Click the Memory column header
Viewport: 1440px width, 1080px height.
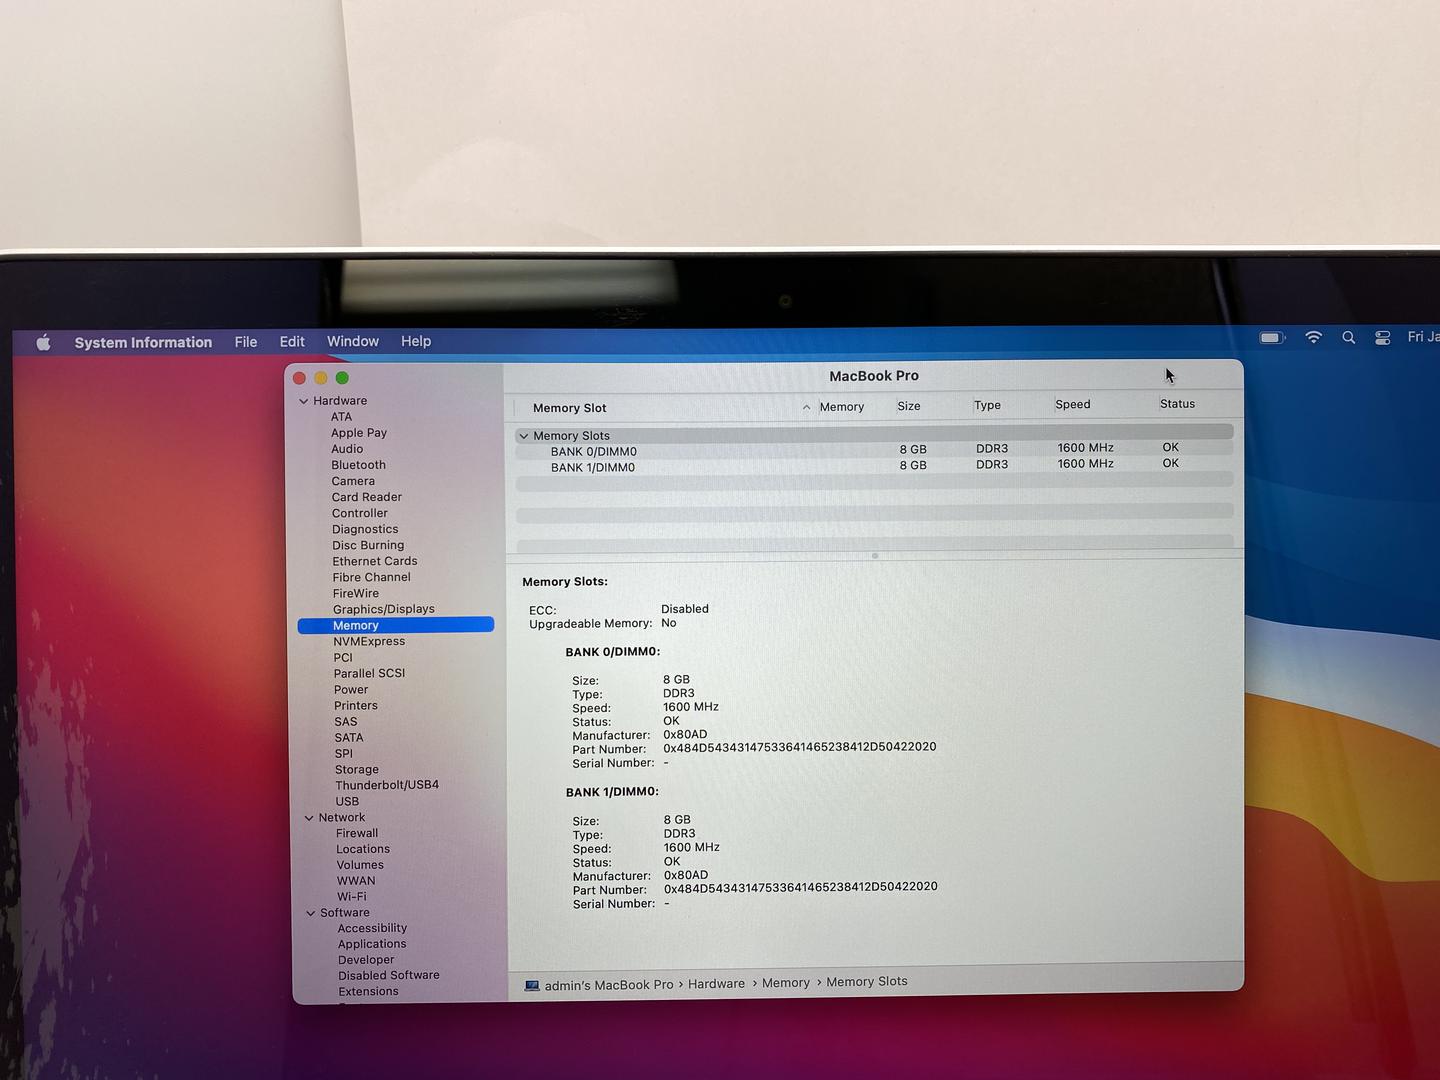pos(842,407)
